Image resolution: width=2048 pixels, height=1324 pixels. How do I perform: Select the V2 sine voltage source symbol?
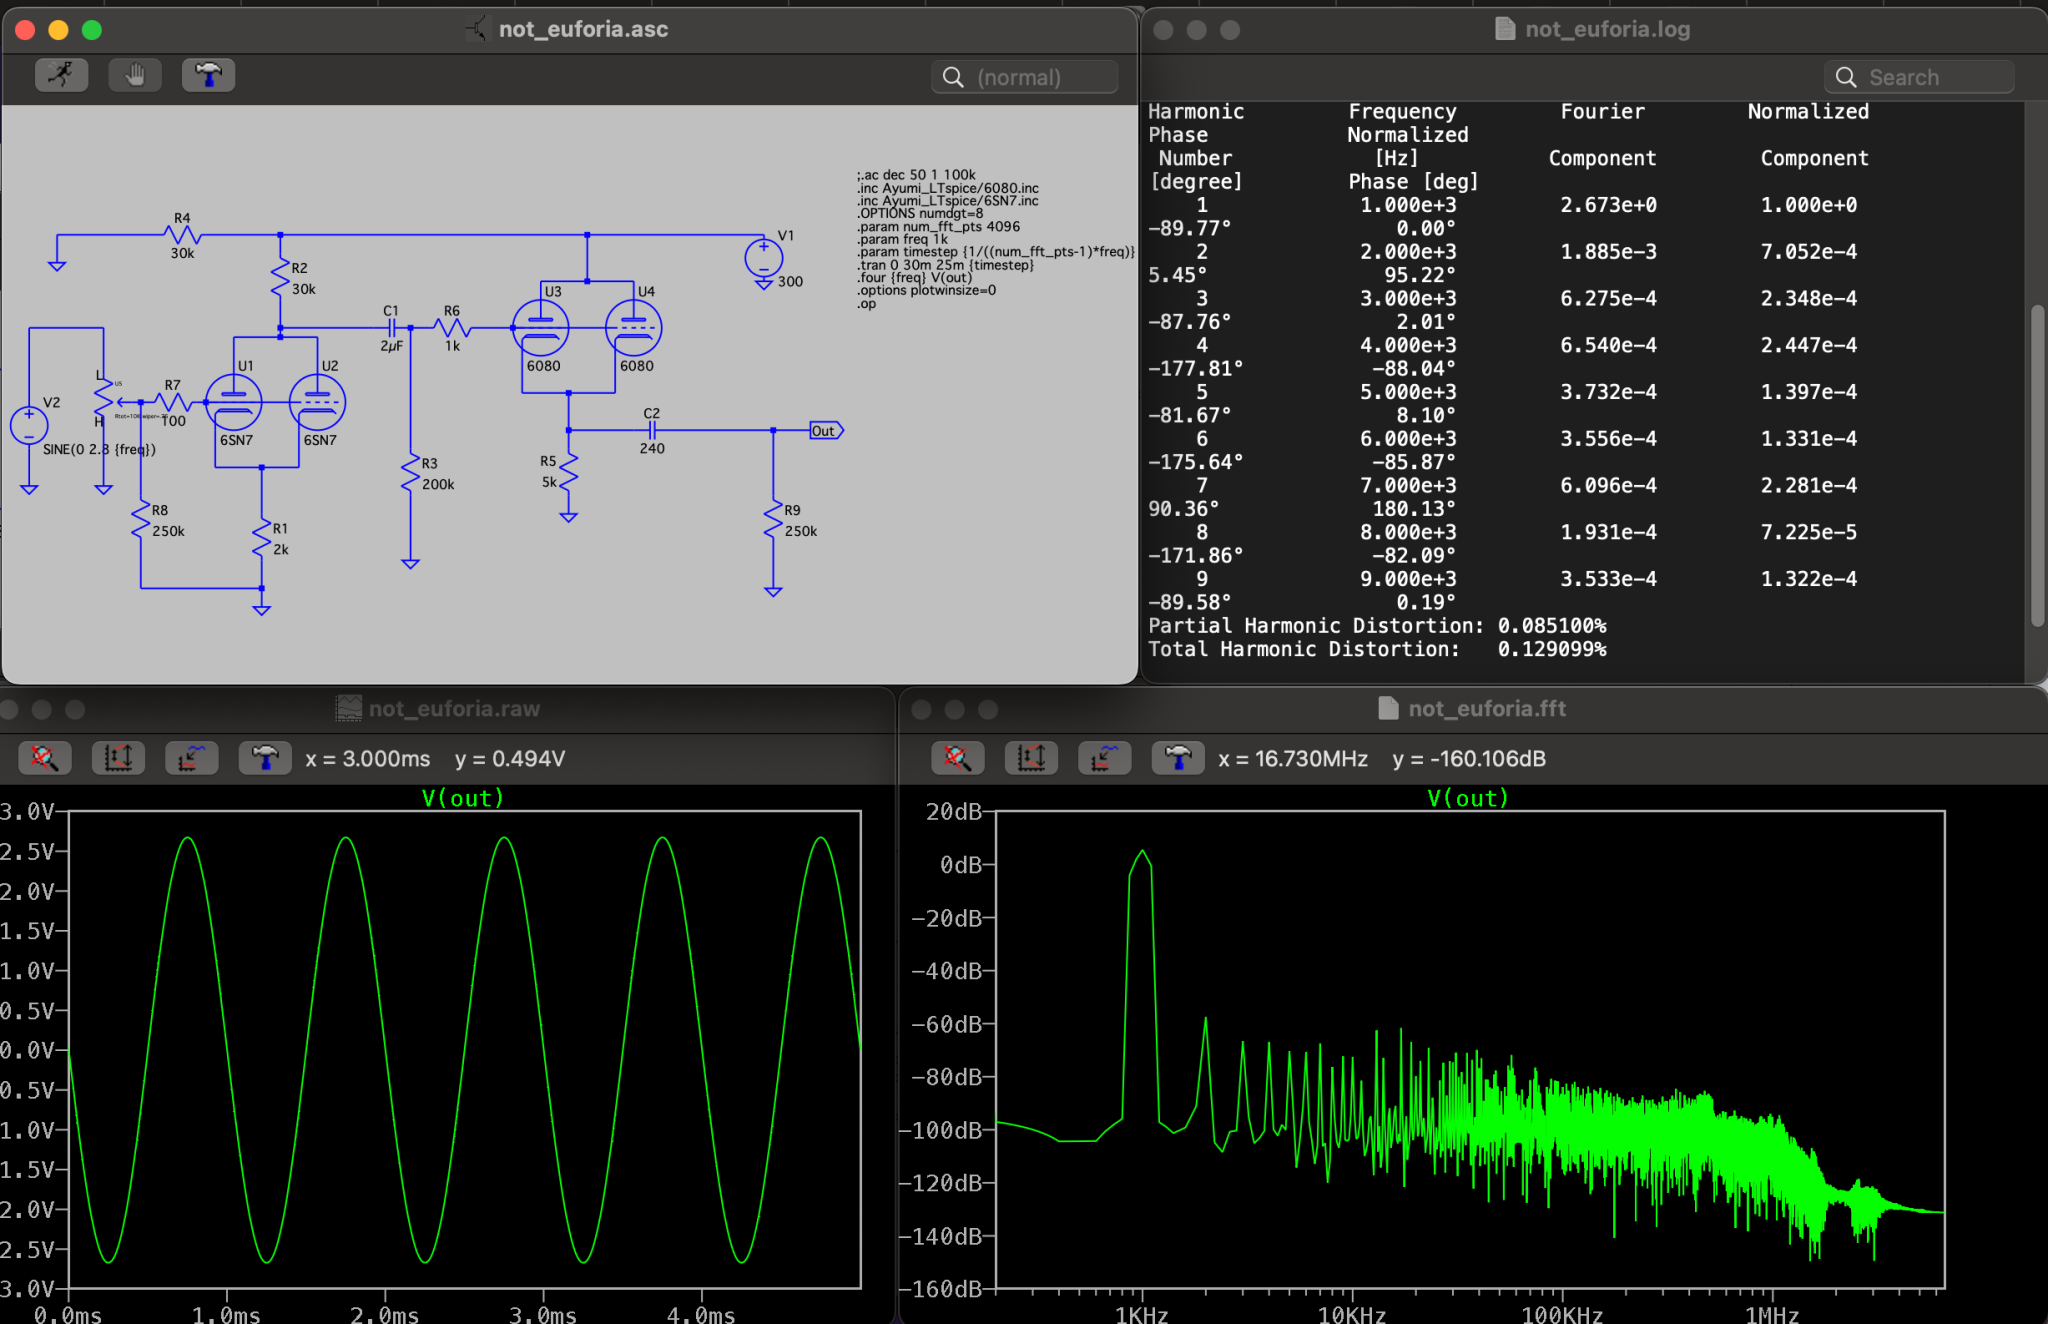click(29, 425)
